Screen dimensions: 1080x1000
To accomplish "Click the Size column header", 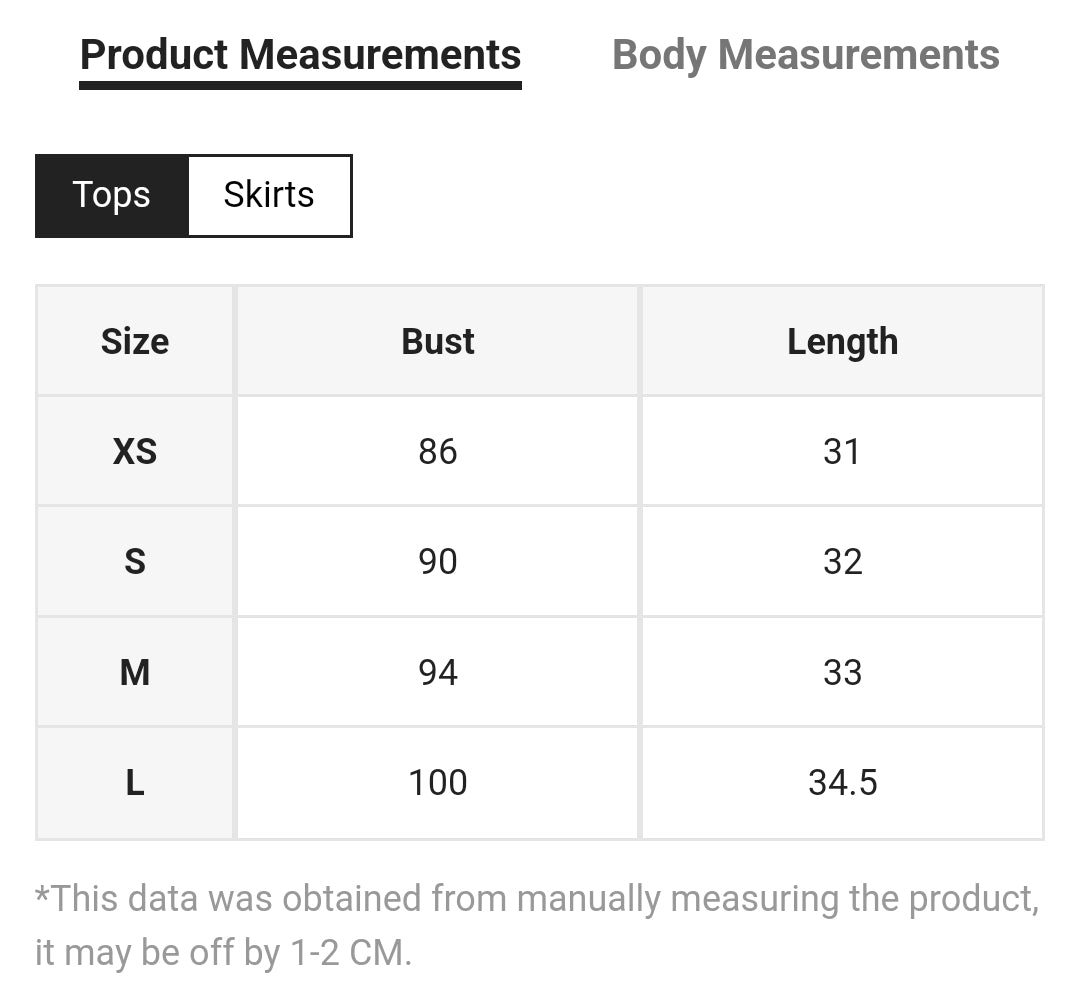I will tap(135, 342).
